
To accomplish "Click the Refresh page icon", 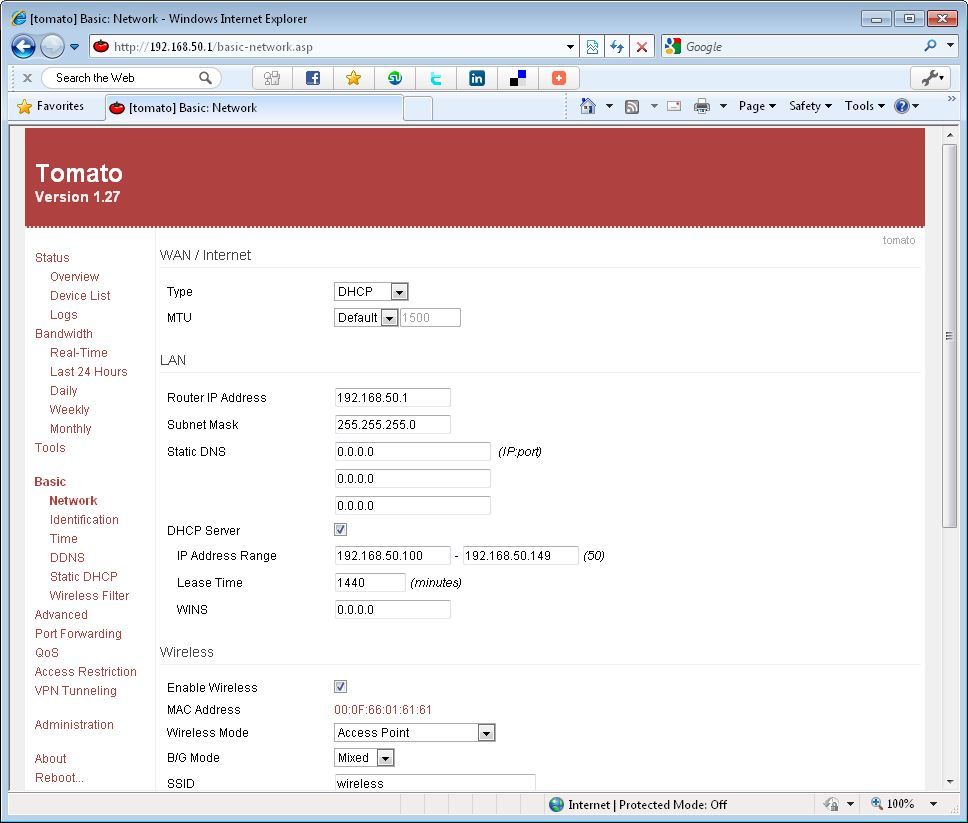I will [x=617, y=47].
